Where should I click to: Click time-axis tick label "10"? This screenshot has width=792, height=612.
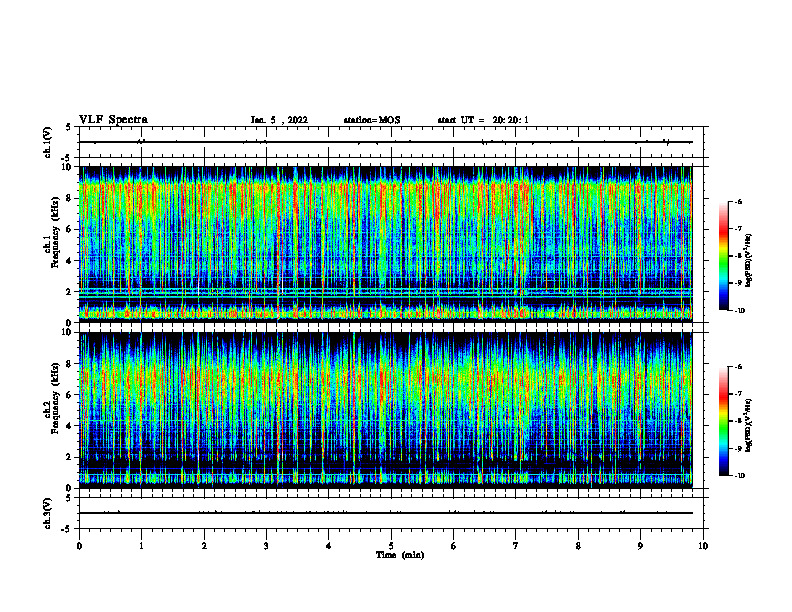[703, 546]
